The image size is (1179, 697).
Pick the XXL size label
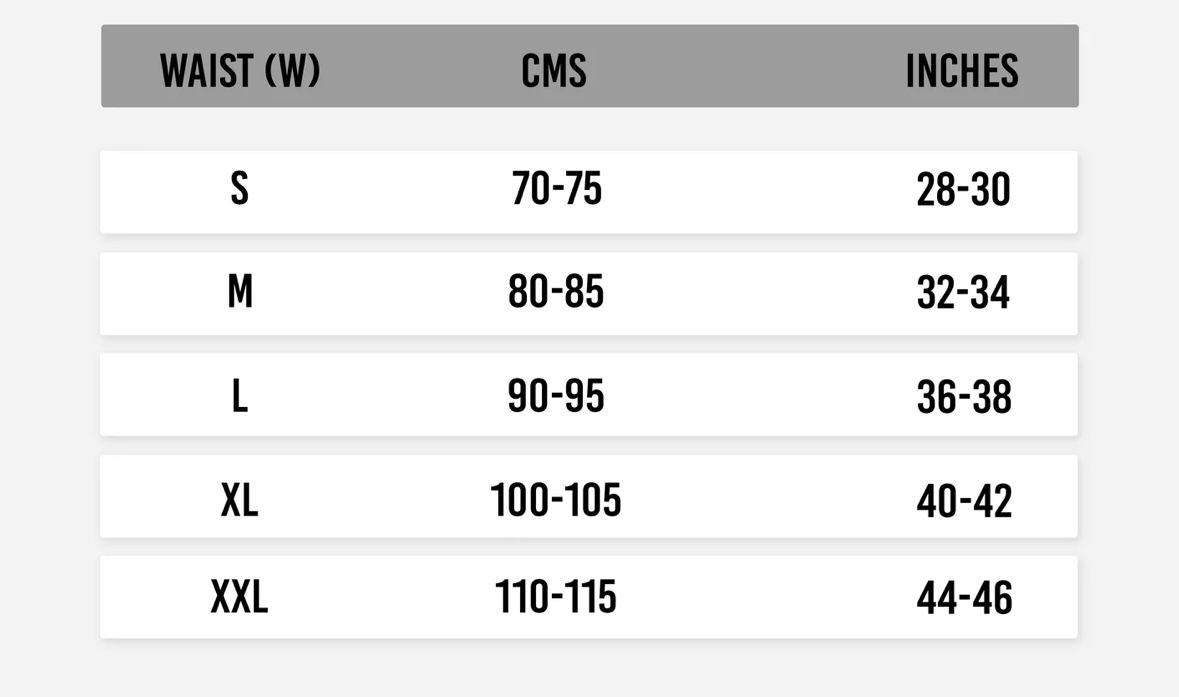coord(239,597)
